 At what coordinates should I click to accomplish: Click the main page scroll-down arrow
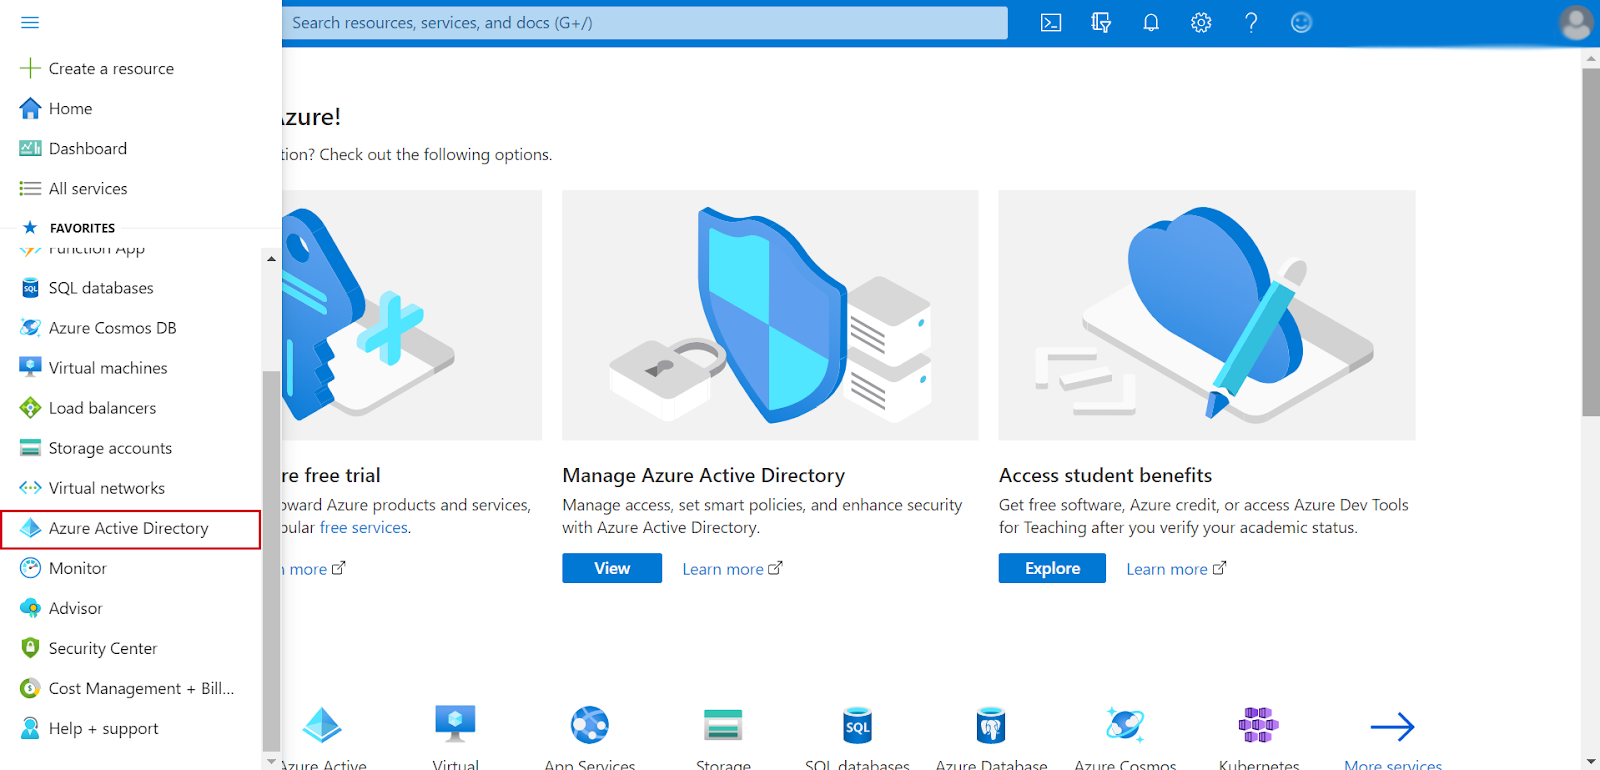tap(1591, 761)
